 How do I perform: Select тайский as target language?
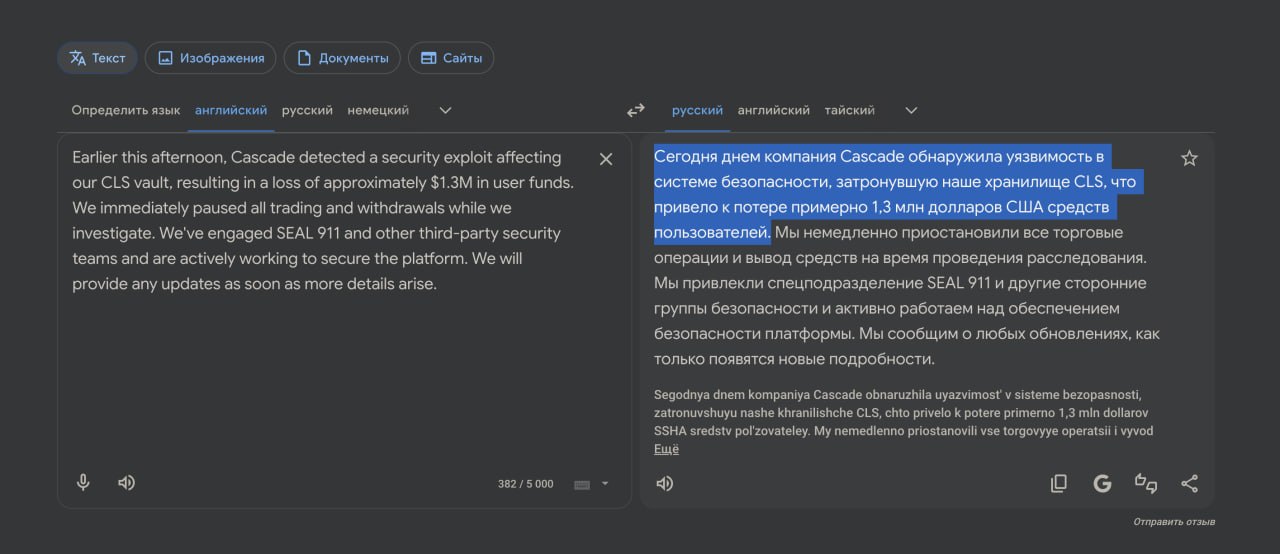pos(850,110)
